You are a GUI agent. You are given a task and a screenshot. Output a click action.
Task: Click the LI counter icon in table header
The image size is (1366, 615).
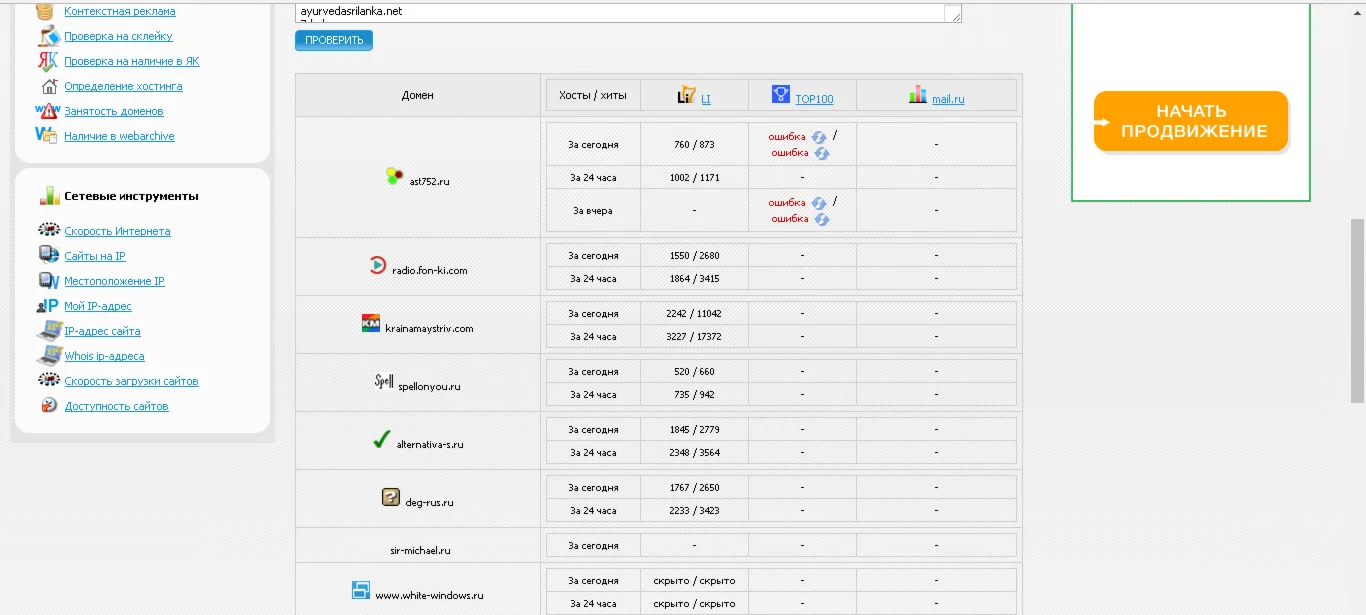click(686, 95)
